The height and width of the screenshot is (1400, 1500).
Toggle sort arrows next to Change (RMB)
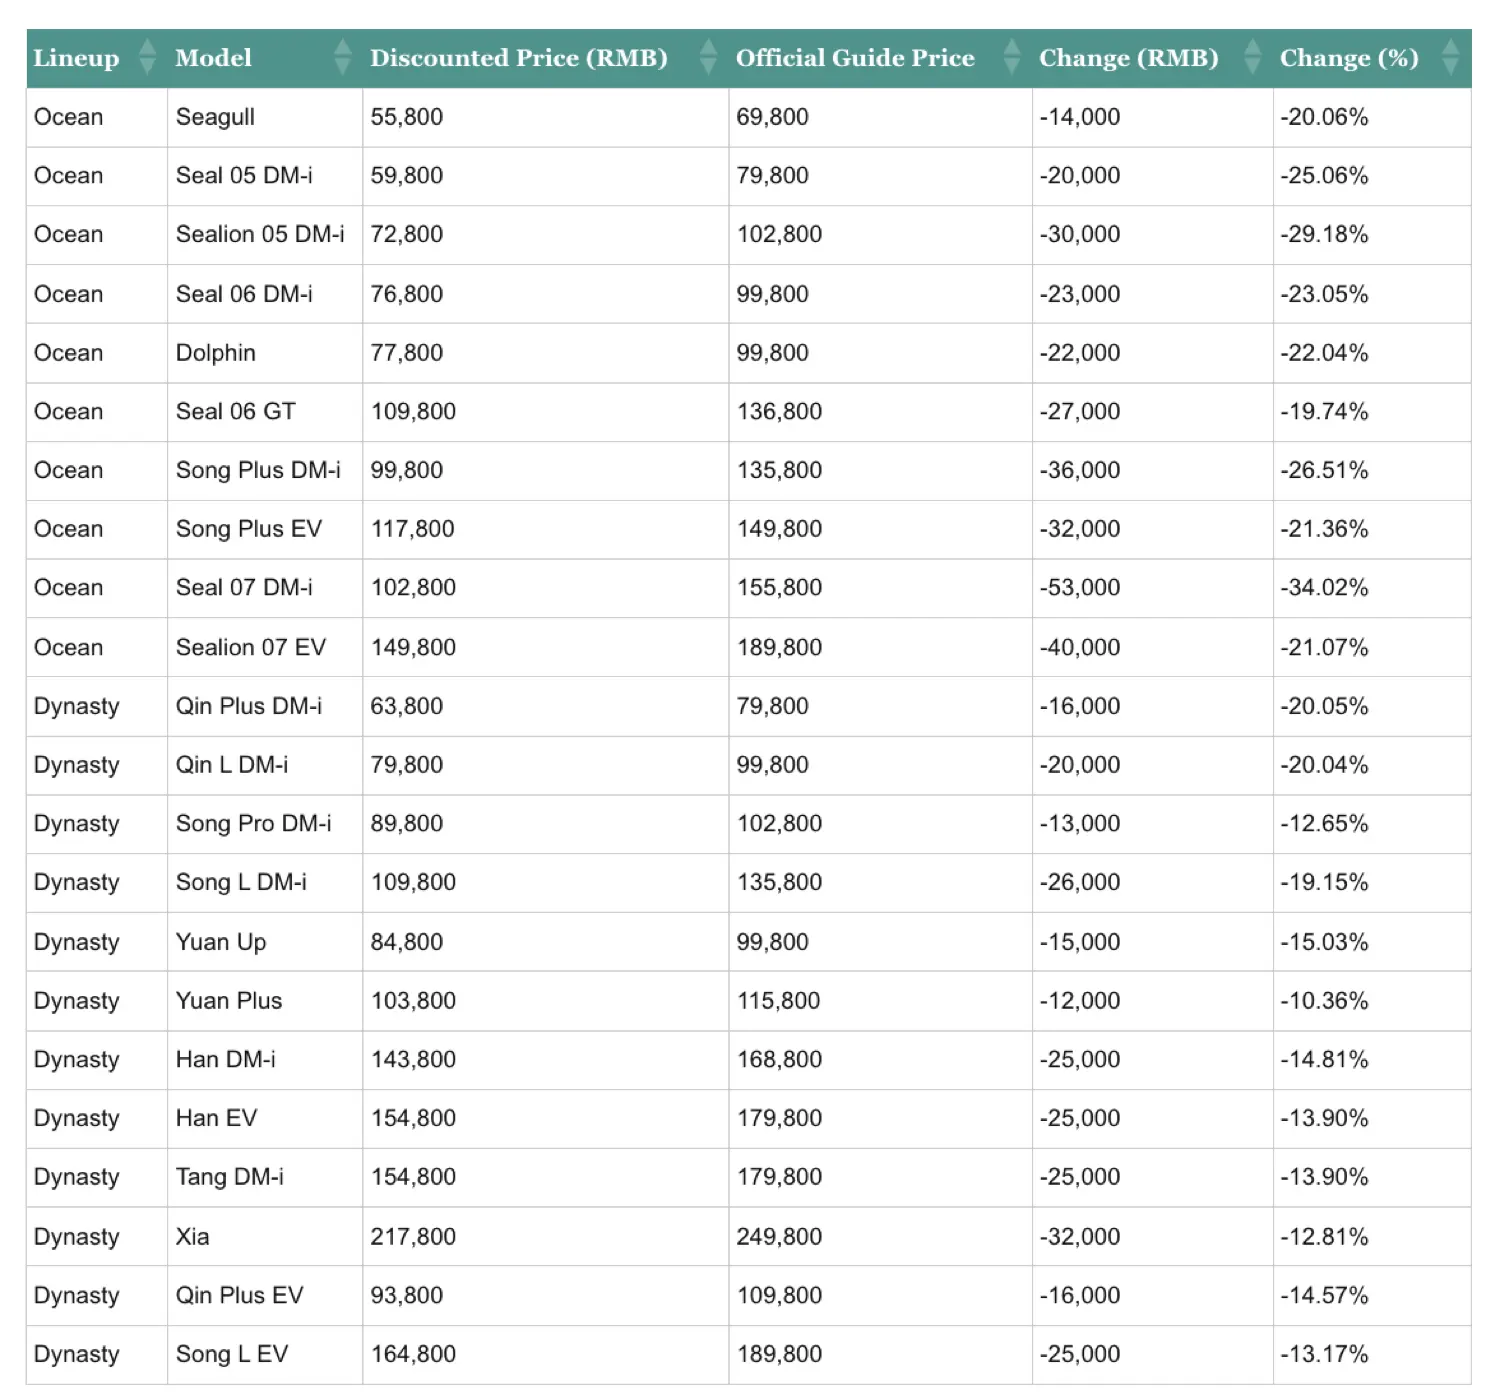[1252, 58]
